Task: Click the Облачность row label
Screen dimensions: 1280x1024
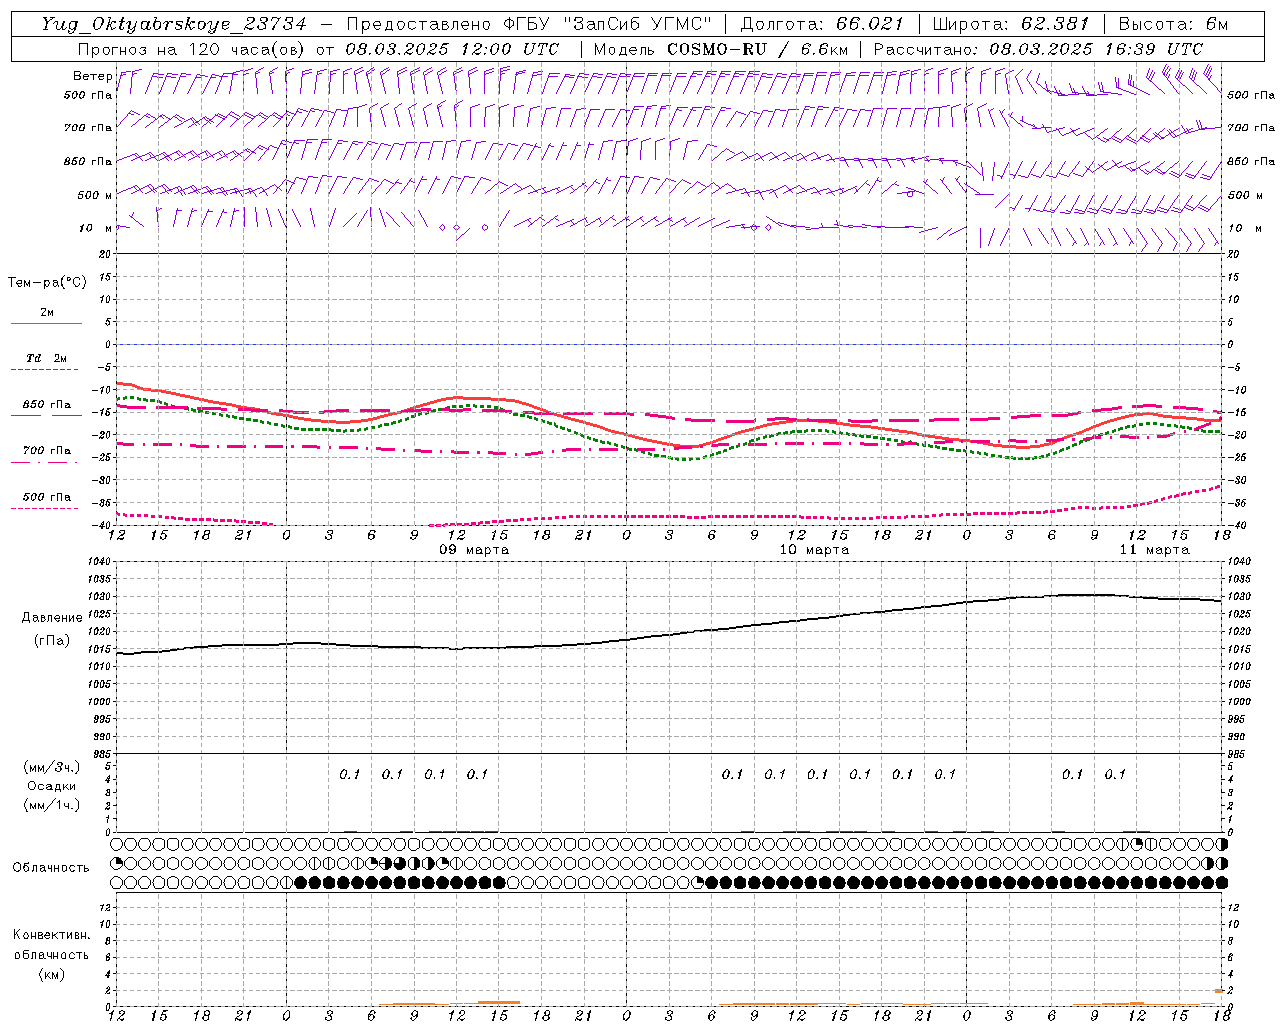Action: [51, 867]
